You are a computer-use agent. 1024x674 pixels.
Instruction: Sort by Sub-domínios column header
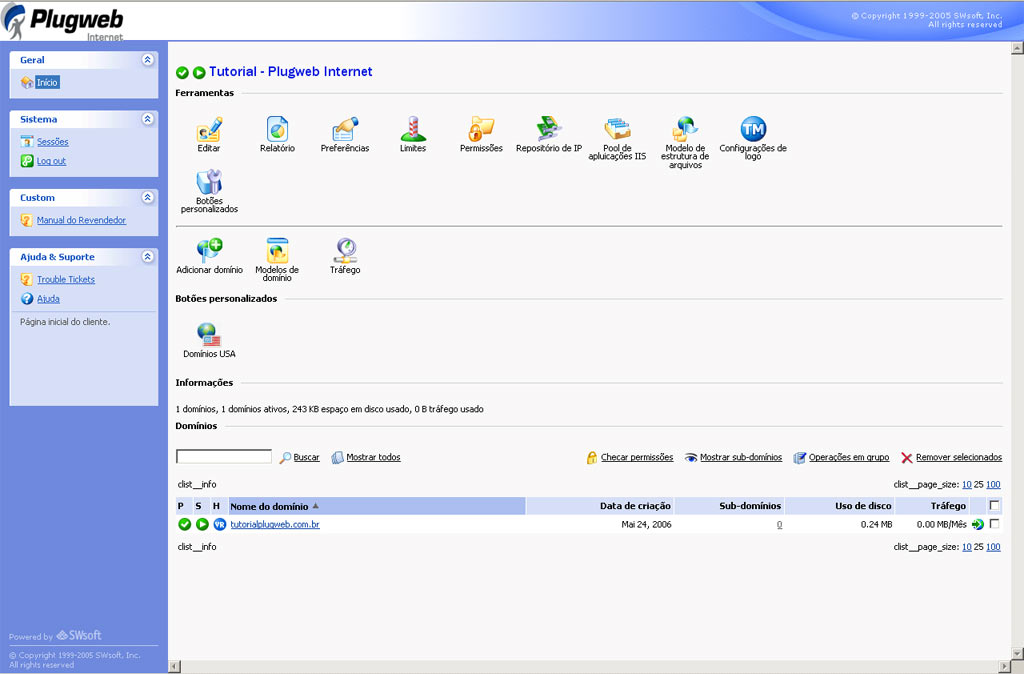pyautogui.click(x=750, y=506)
